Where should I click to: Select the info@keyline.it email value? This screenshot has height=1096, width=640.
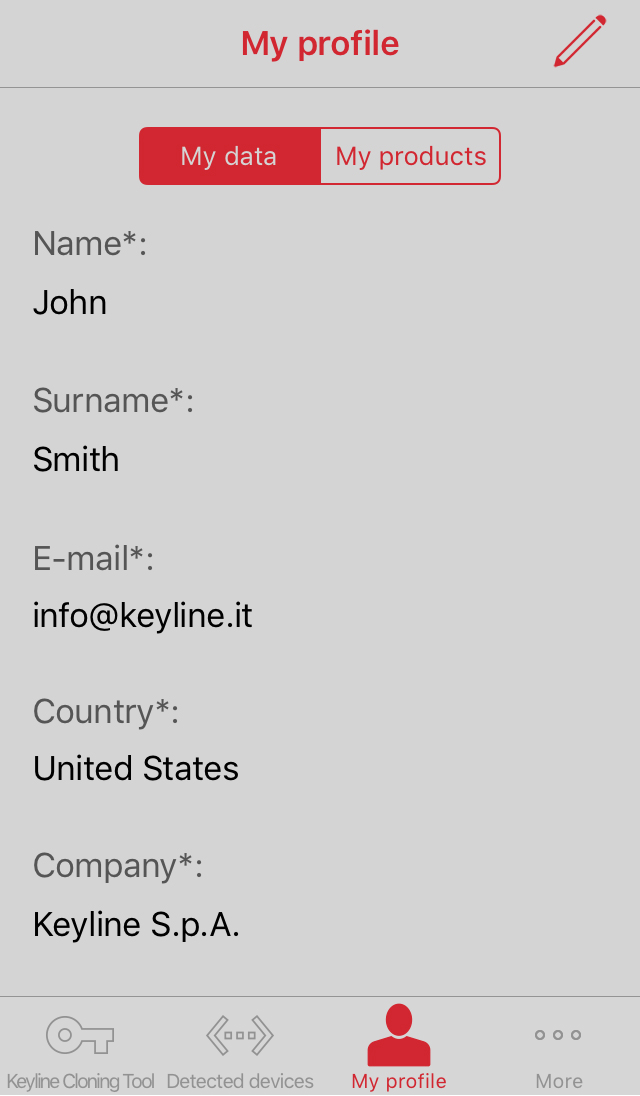143,615
